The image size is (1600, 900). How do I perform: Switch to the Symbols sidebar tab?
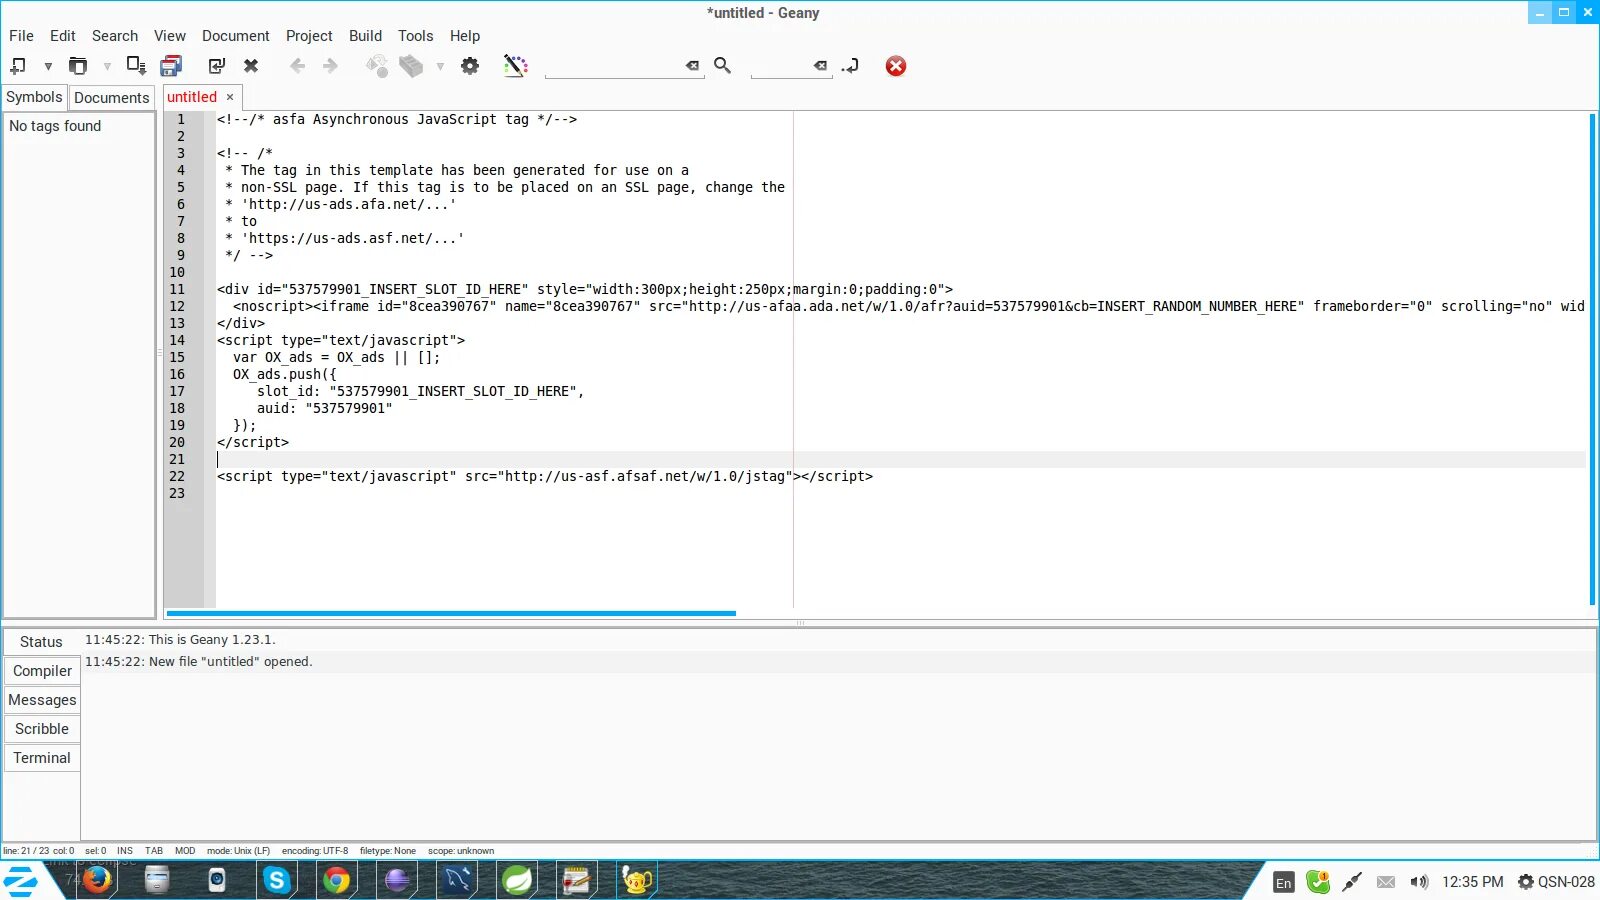click(x=34, y=97)
